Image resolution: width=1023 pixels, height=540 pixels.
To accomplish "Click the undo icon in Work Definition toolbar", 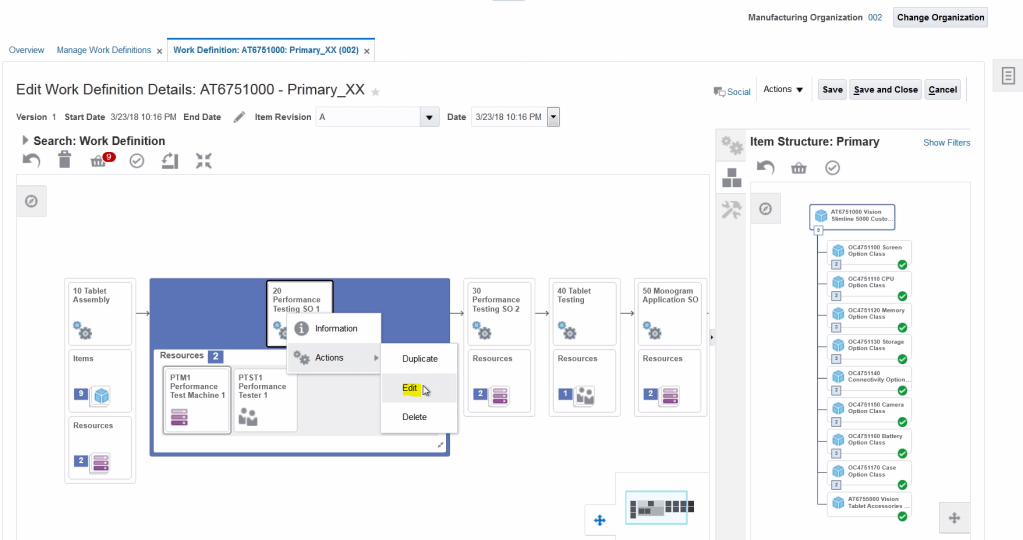I will tap(32, 160).
